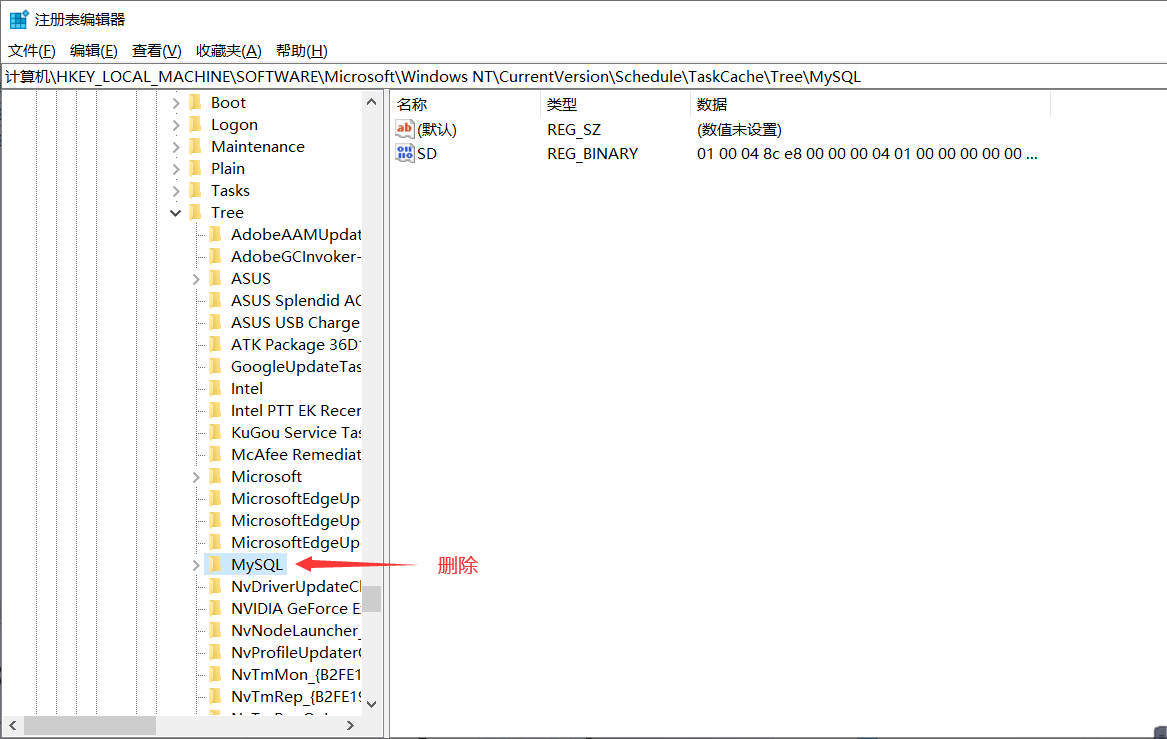This screenshot has width=1167, height=739.
Task: Click the NVIDIA GeForce folder icon
Action: click(x=216, y=608)
